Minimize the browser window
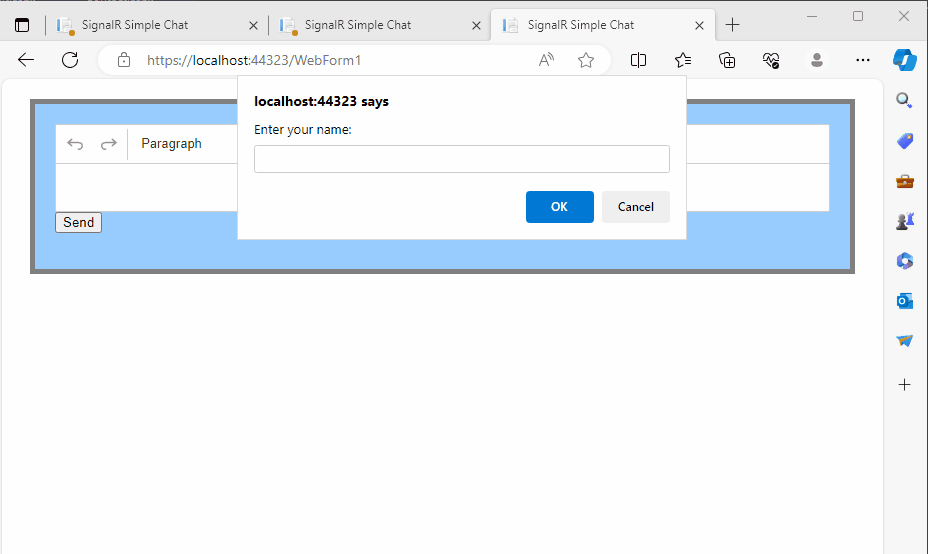 tap(812, 17)
